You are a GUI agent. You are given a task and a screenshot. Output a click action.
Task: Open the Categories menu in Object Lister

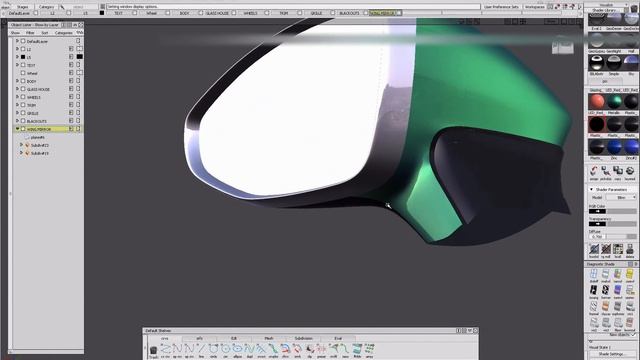63,33
